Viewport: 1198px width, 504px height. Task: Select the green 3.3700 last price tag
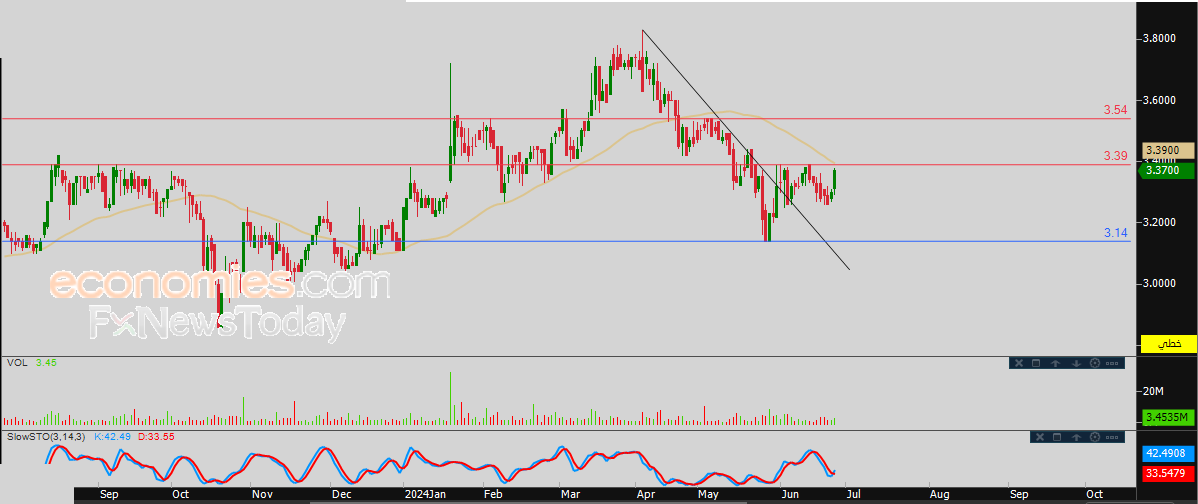point(1166,171)
